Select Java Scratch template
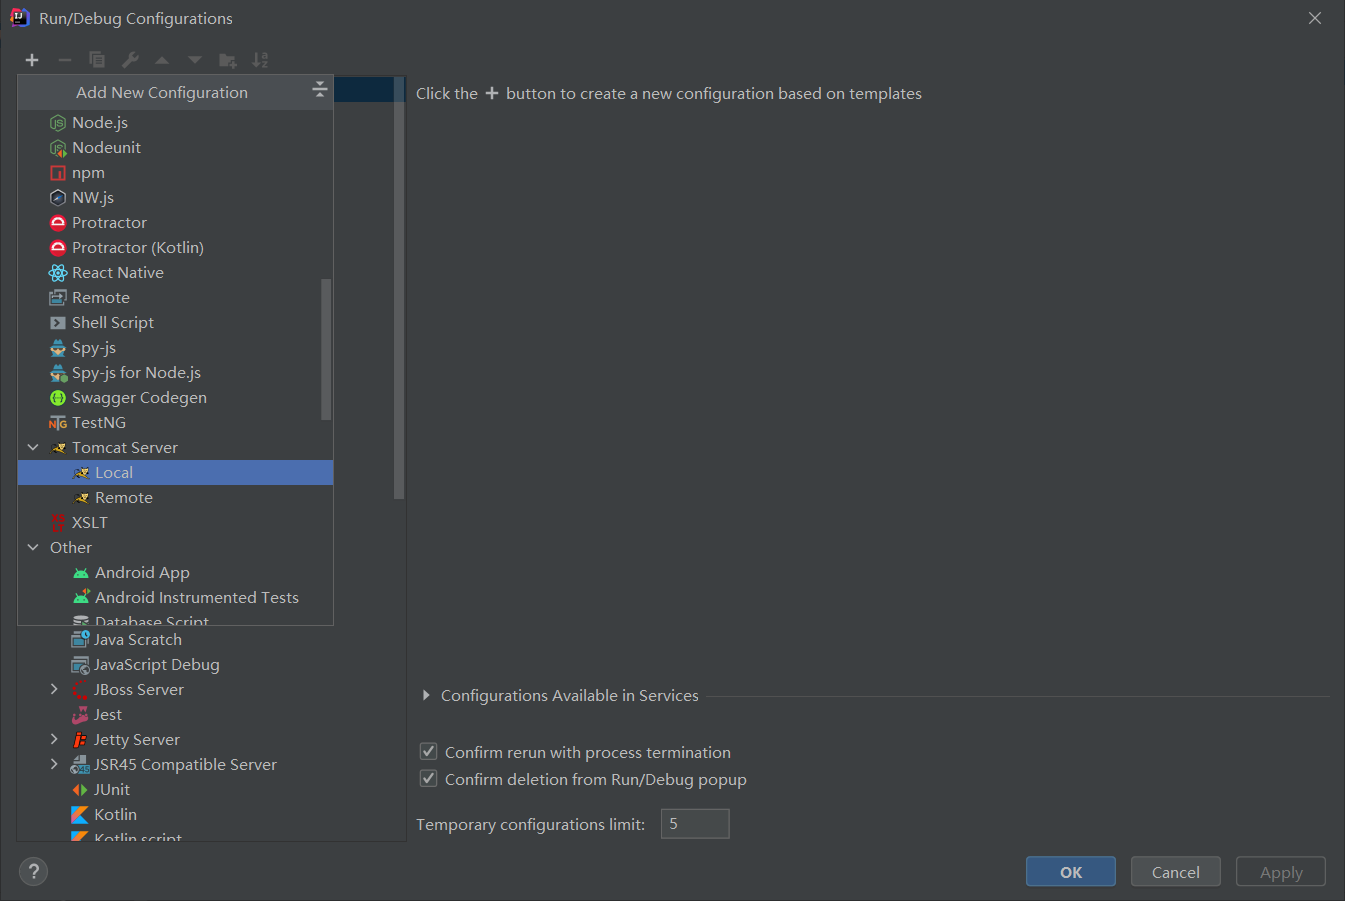1345x901 pixels. click(x=138, y=639)
